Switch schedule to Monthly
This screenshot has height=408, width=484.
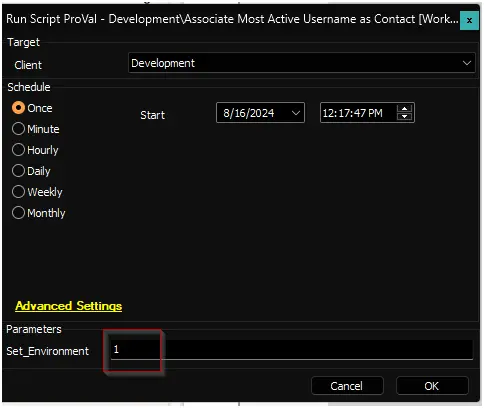coord(18,213)
